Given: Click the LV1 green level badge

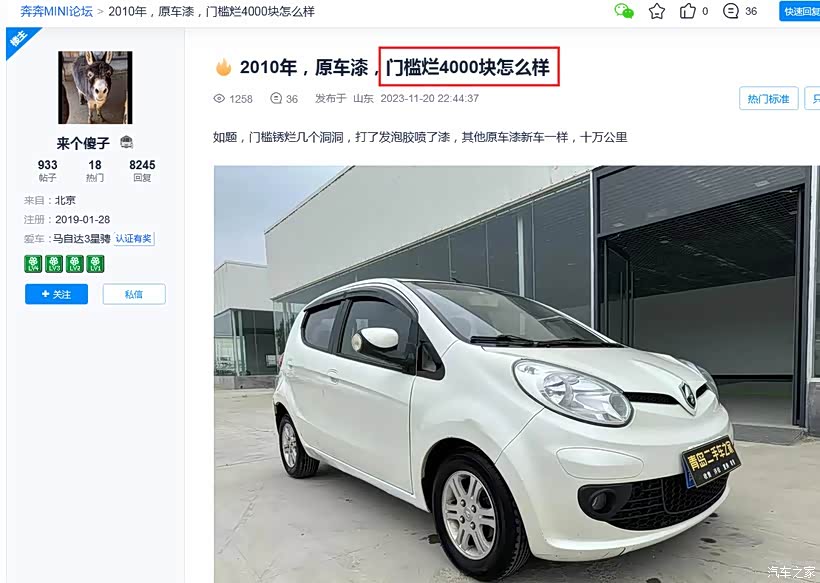Looking at the screenshot, I should click(x=95, y=264).
